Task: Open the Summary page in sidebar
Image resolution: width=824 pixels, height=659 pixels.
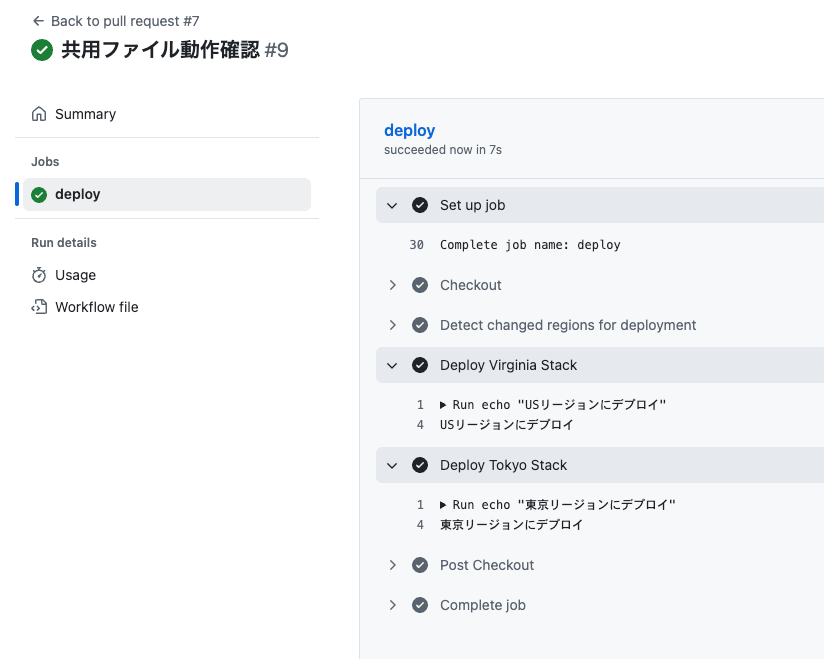Action: 85,114
